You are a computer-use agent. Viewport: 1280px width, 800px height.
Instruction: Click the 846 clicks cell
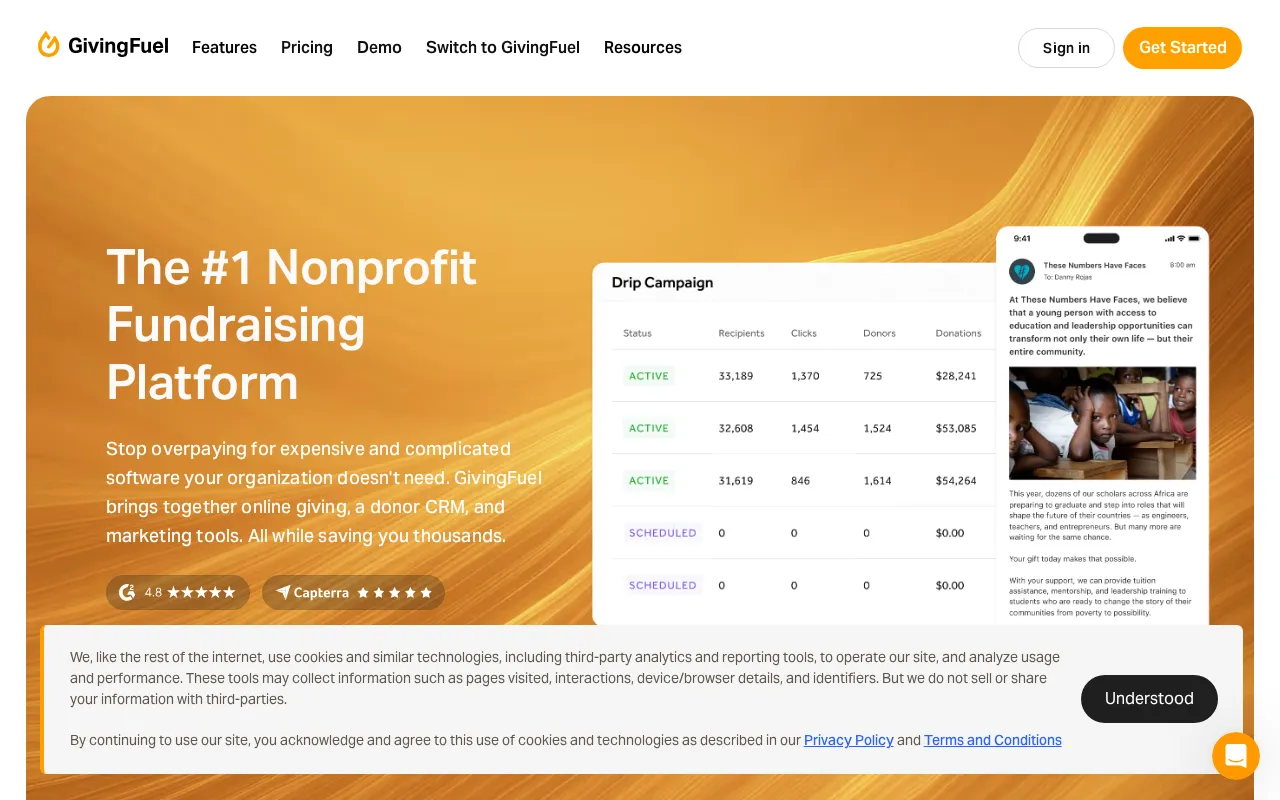(x=800, y=481)
